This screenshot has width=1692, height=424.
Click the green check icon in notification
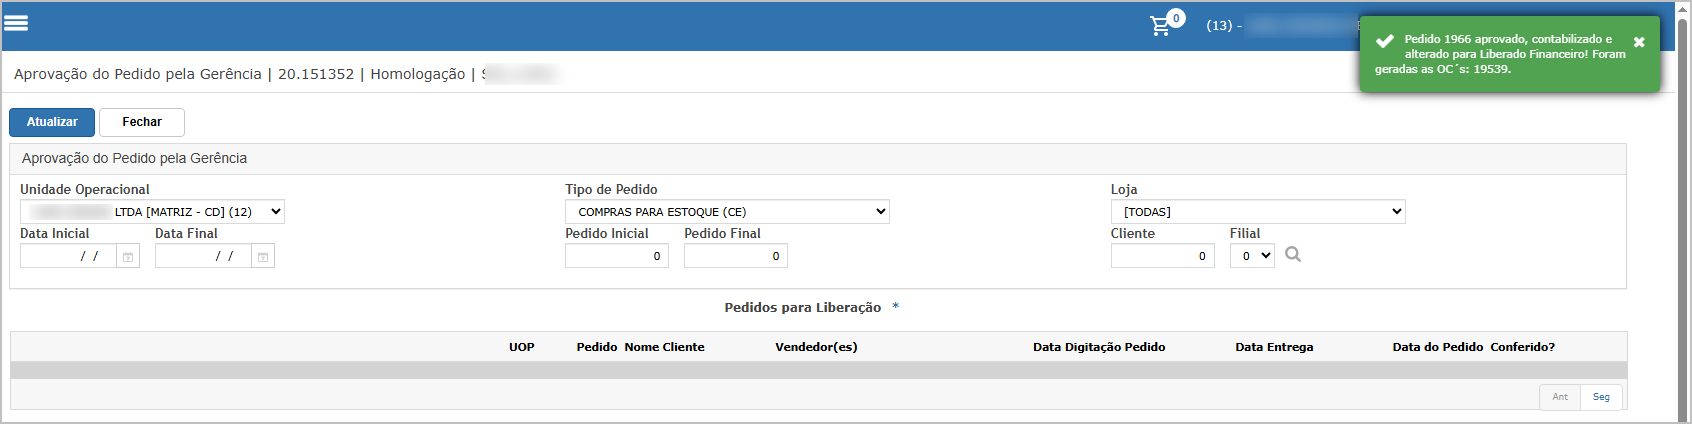point(1385,41)
